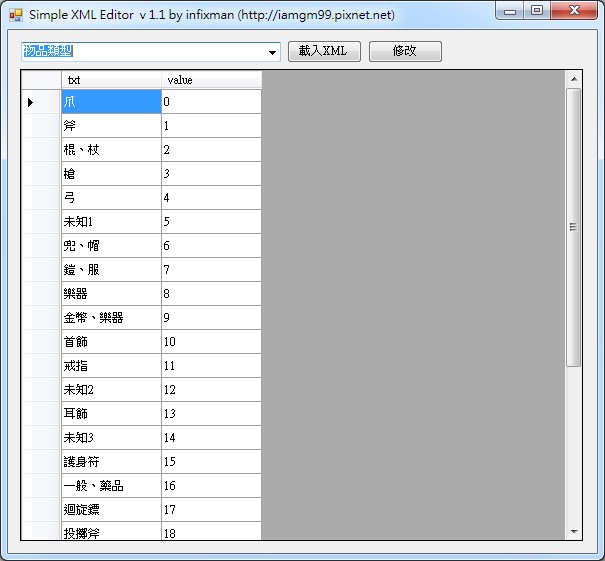Select the cell 未知3
The height and width of the screenshot is (561, 605).
pyautogui.click(x=111, y=438)
